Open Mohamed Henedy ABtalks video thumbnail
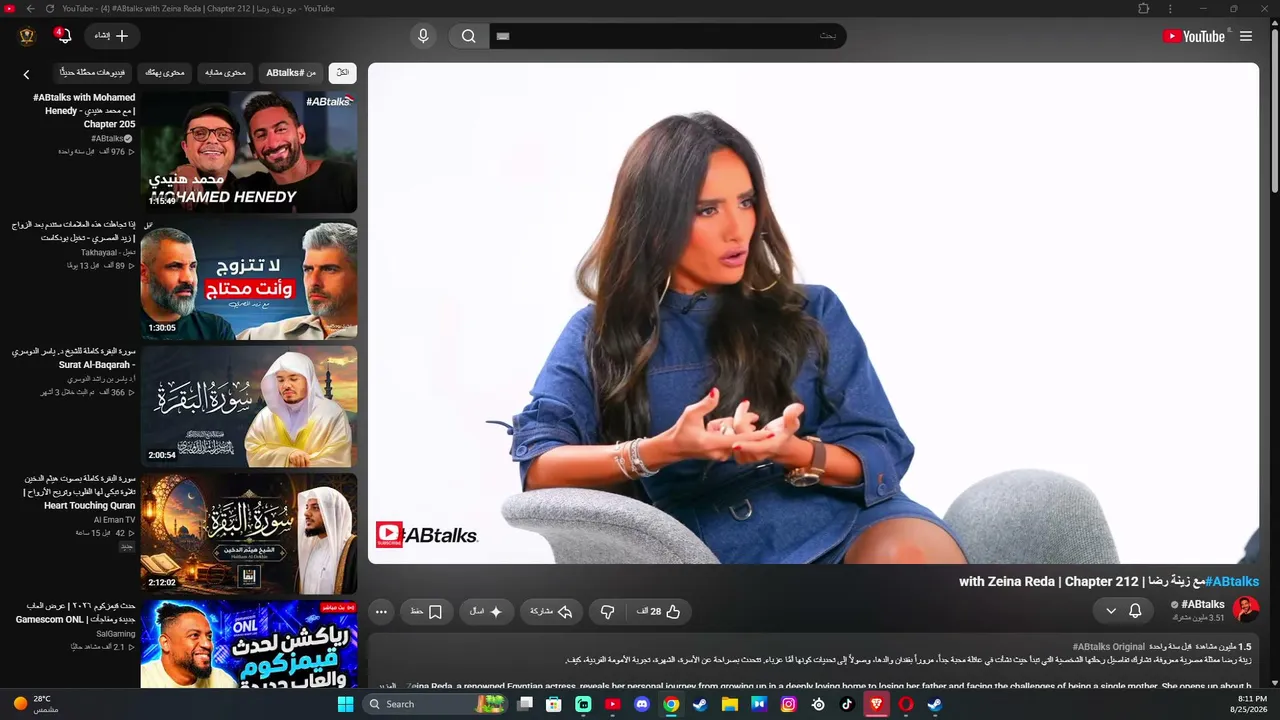This screenshot has height=720, width=1280. click(249, 152)
